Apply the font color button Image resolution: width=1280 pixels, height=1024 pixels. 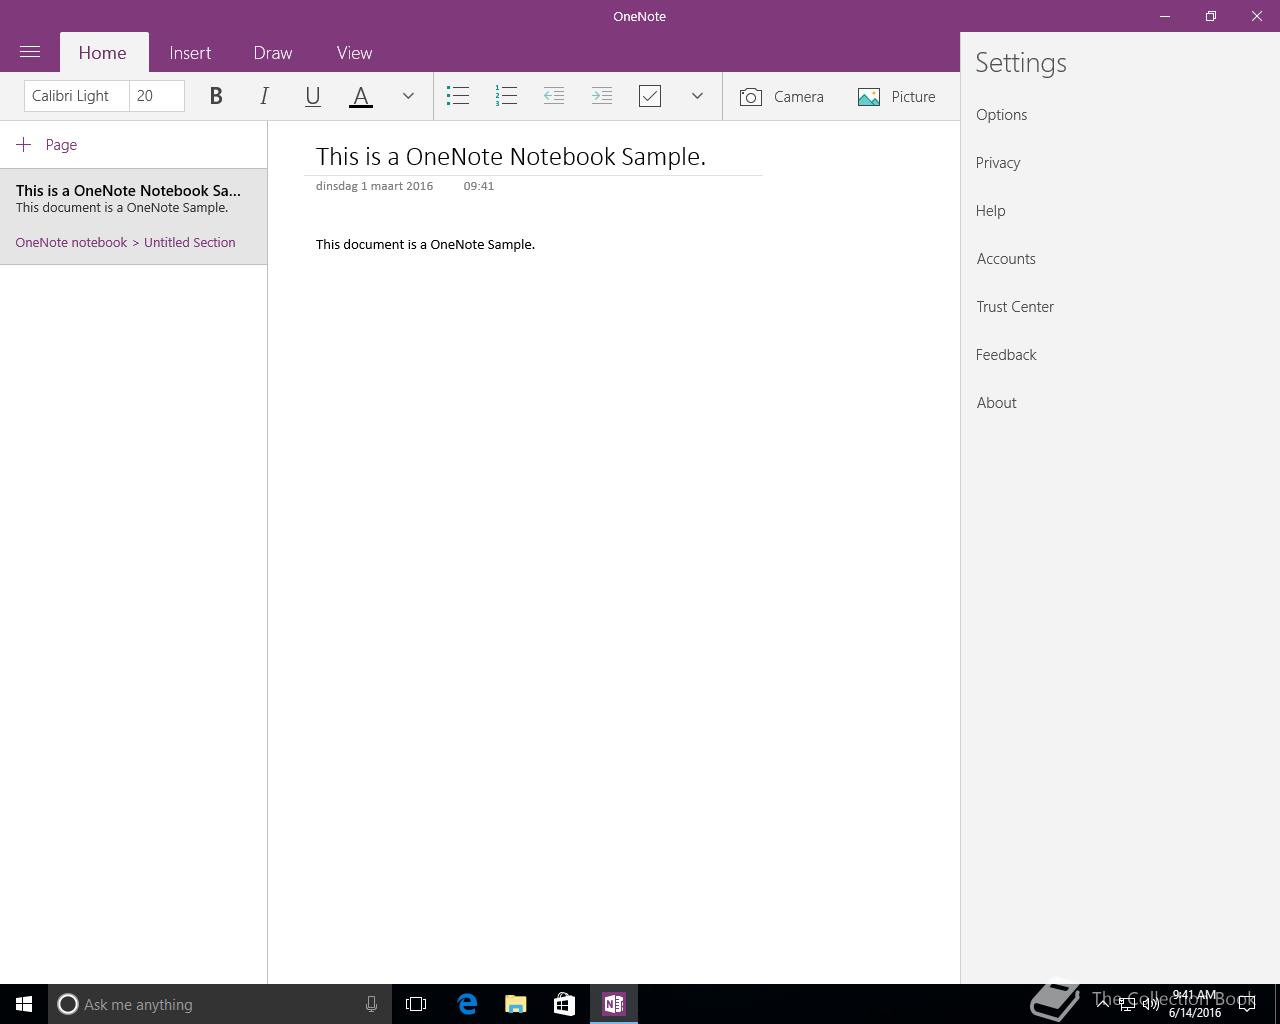coord(361,96)
